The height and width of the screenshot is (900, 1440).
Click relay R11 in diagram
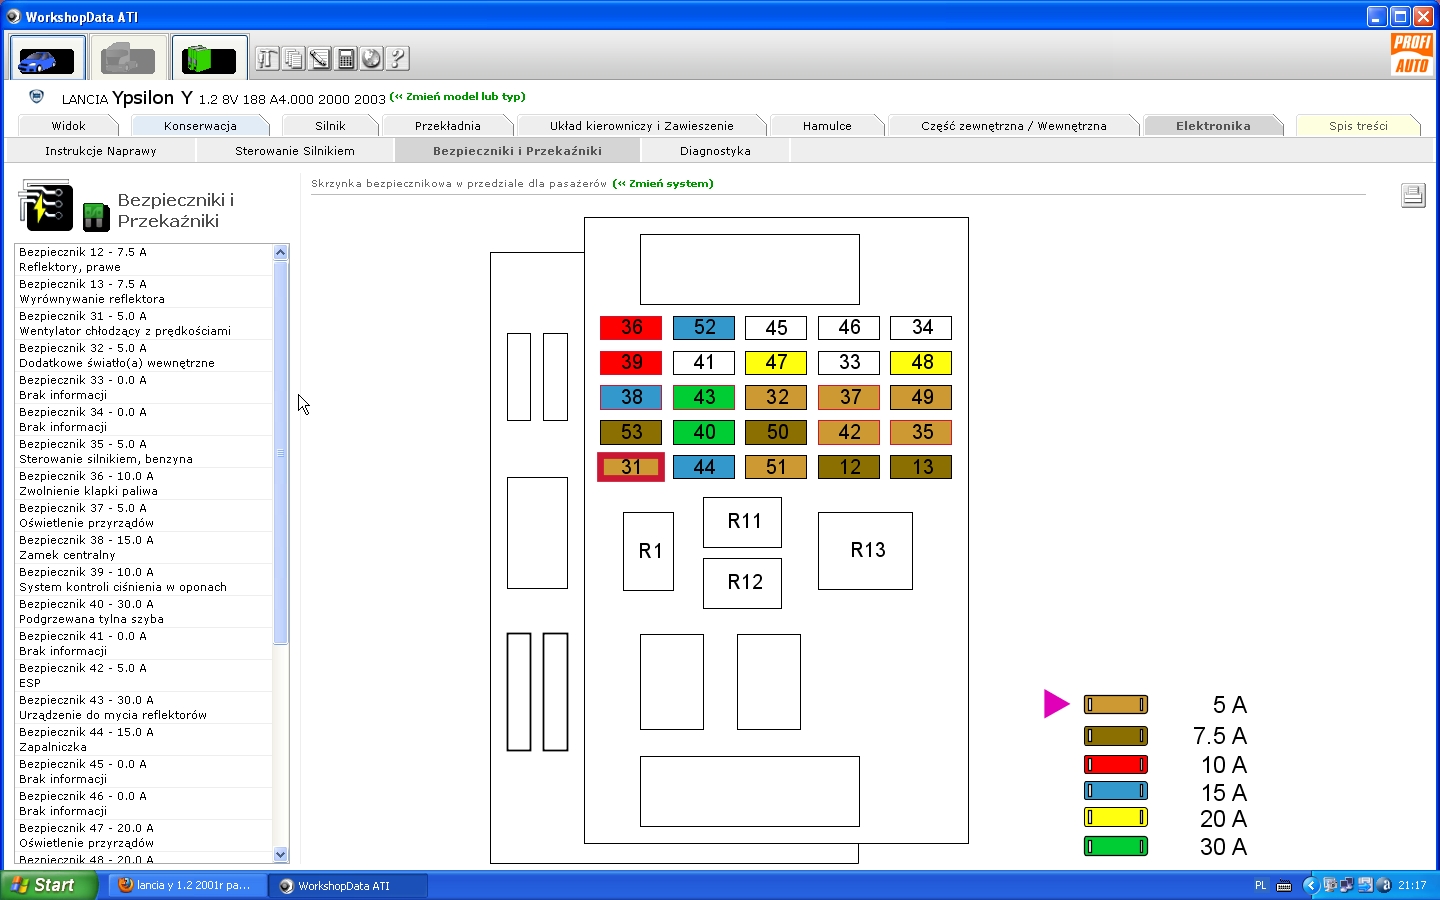pyautogui.click(x=742, y=522)
